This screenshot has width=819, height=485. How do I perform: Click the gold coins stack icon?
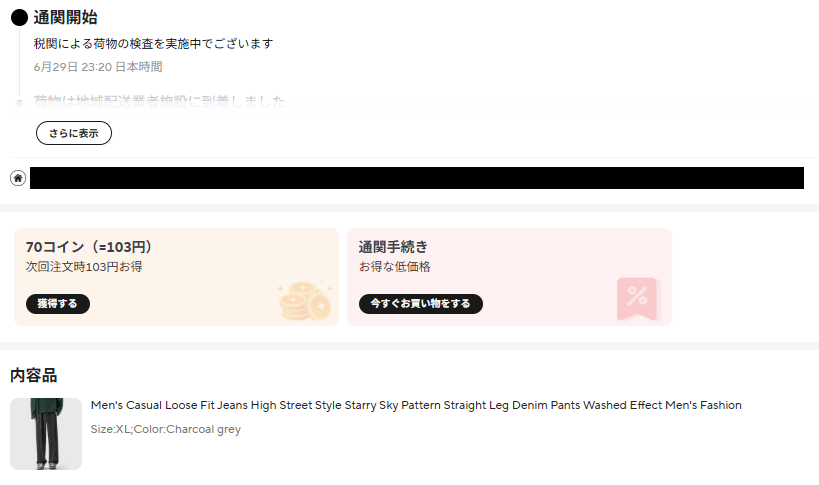(x=305, y=301)
